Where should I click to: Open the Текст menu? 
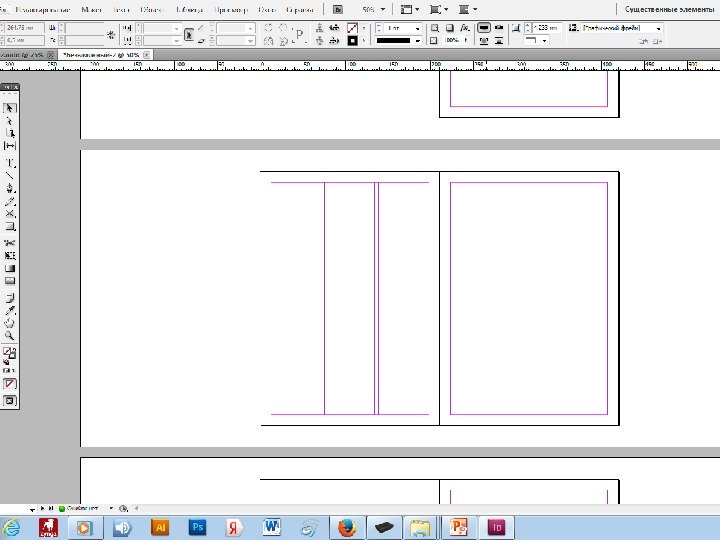pyautogui.click(x=121, y=9)
